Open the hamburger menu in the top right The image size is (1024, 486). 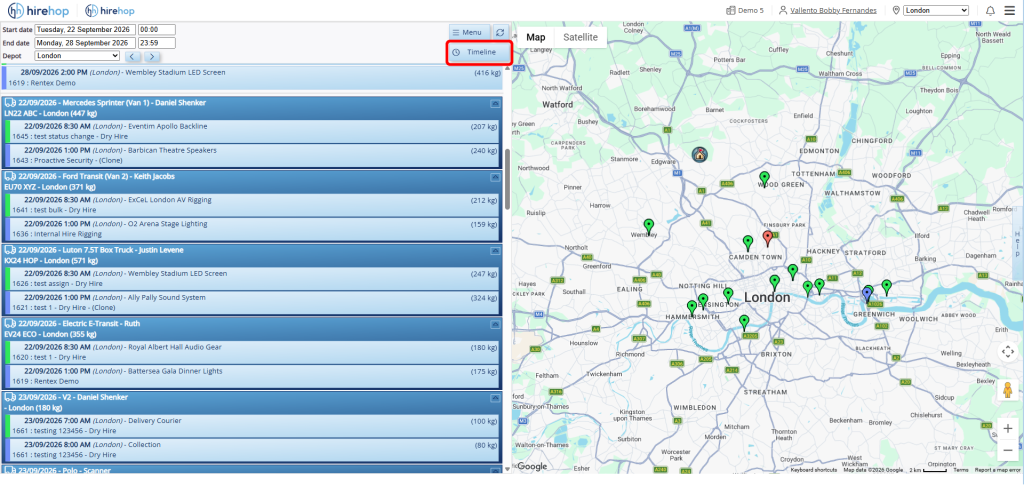tap(1010, 10)
